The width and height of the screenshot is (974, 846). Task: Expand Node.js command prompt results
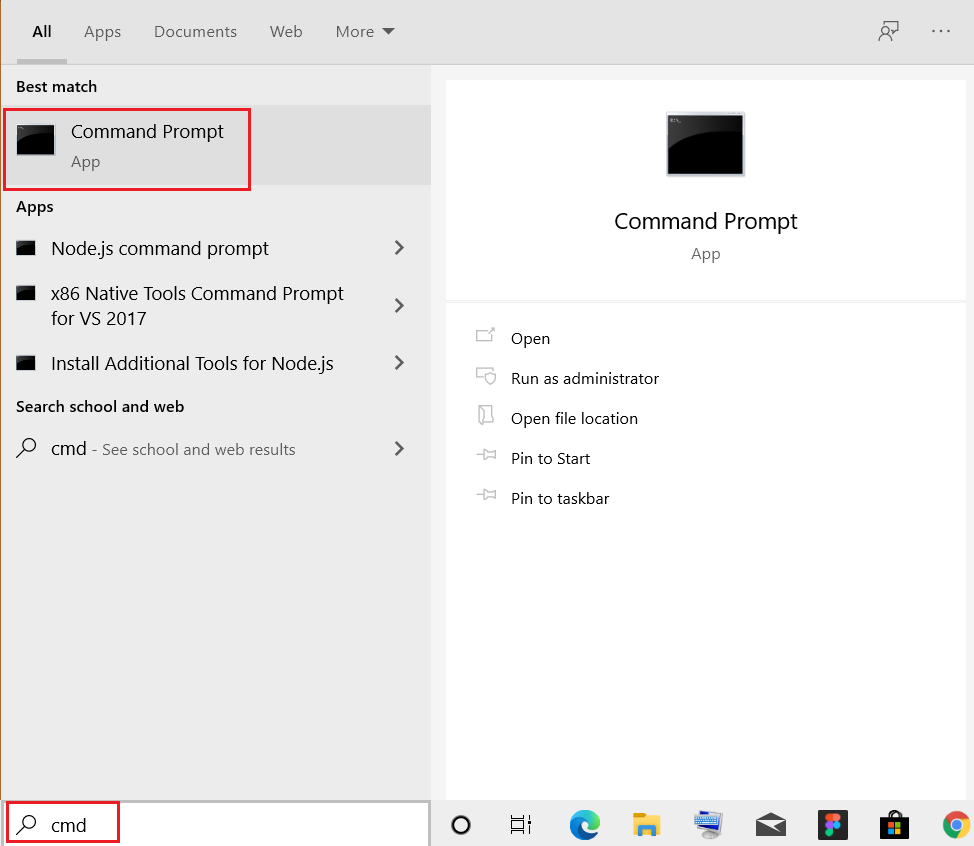(399, 248)
